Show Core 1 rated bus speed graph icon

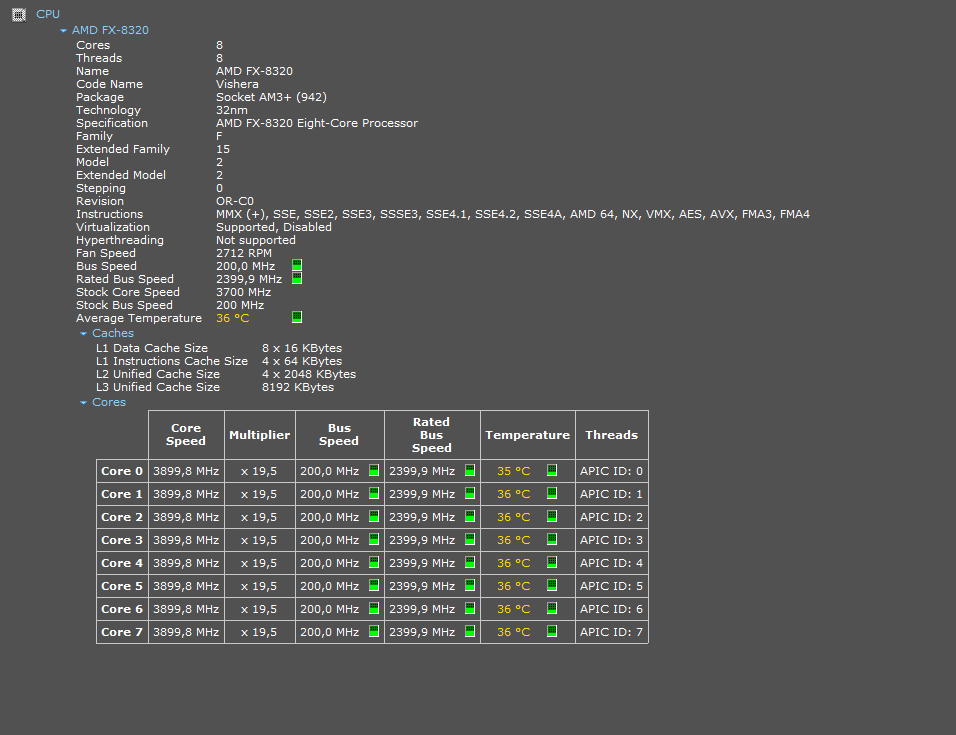(x=470, y=493)
